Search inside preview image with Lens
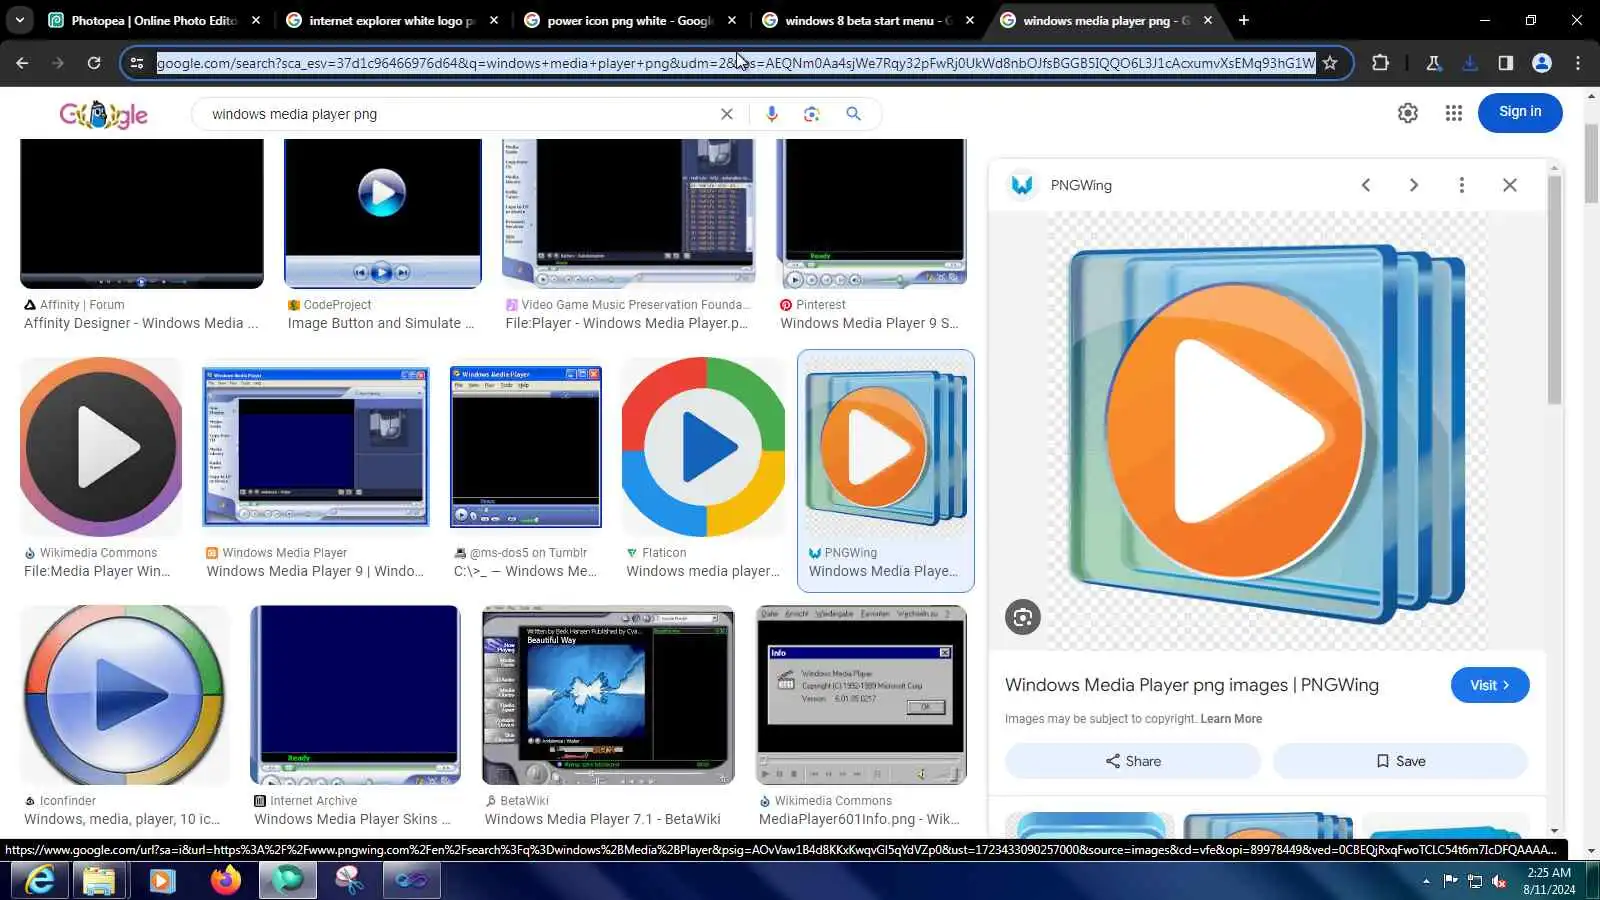Viewport: 1600px width, 900px height. [x=1023, y=617]
